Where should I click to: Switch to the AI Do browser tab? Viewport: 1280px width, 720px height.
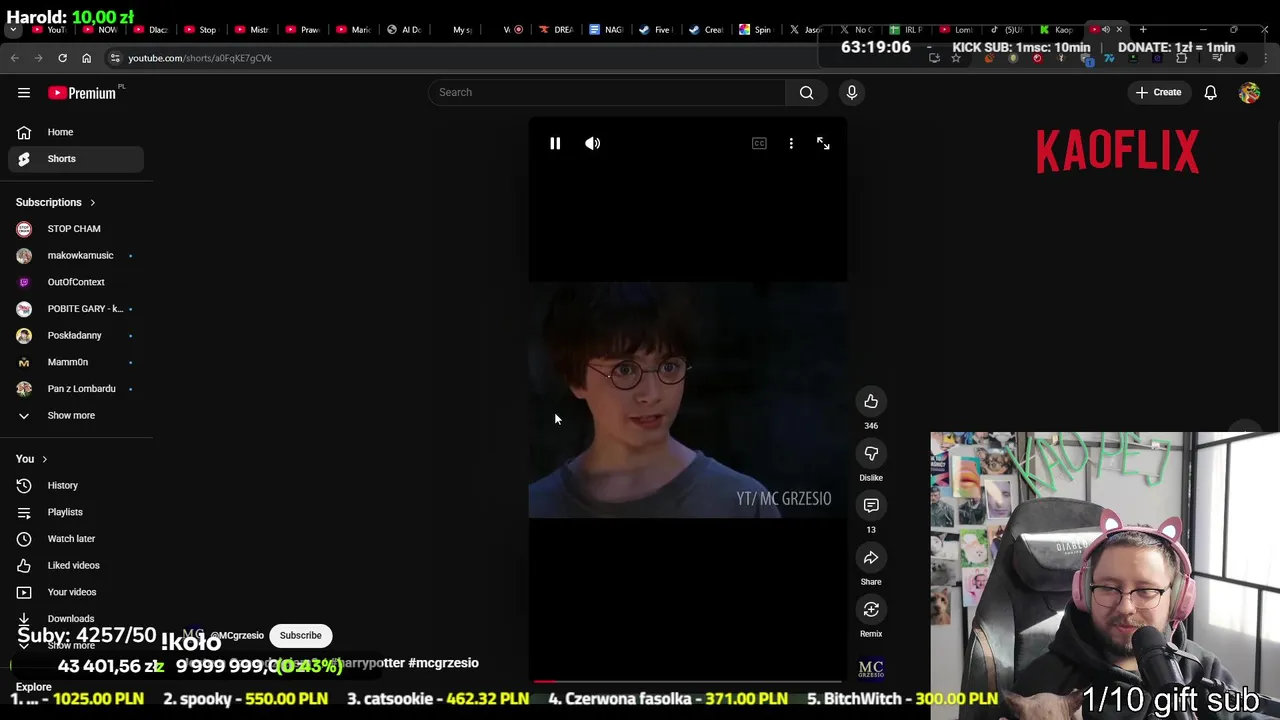404,30
